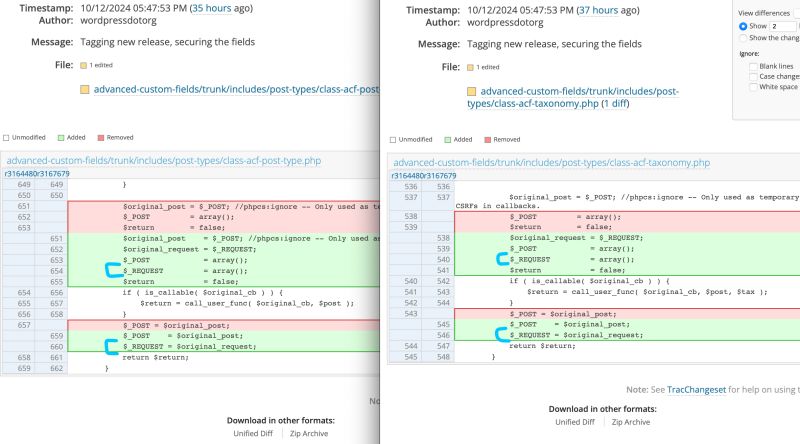Click the context lines input showing 2
This screenshot has width=800, height=444.
783,26
